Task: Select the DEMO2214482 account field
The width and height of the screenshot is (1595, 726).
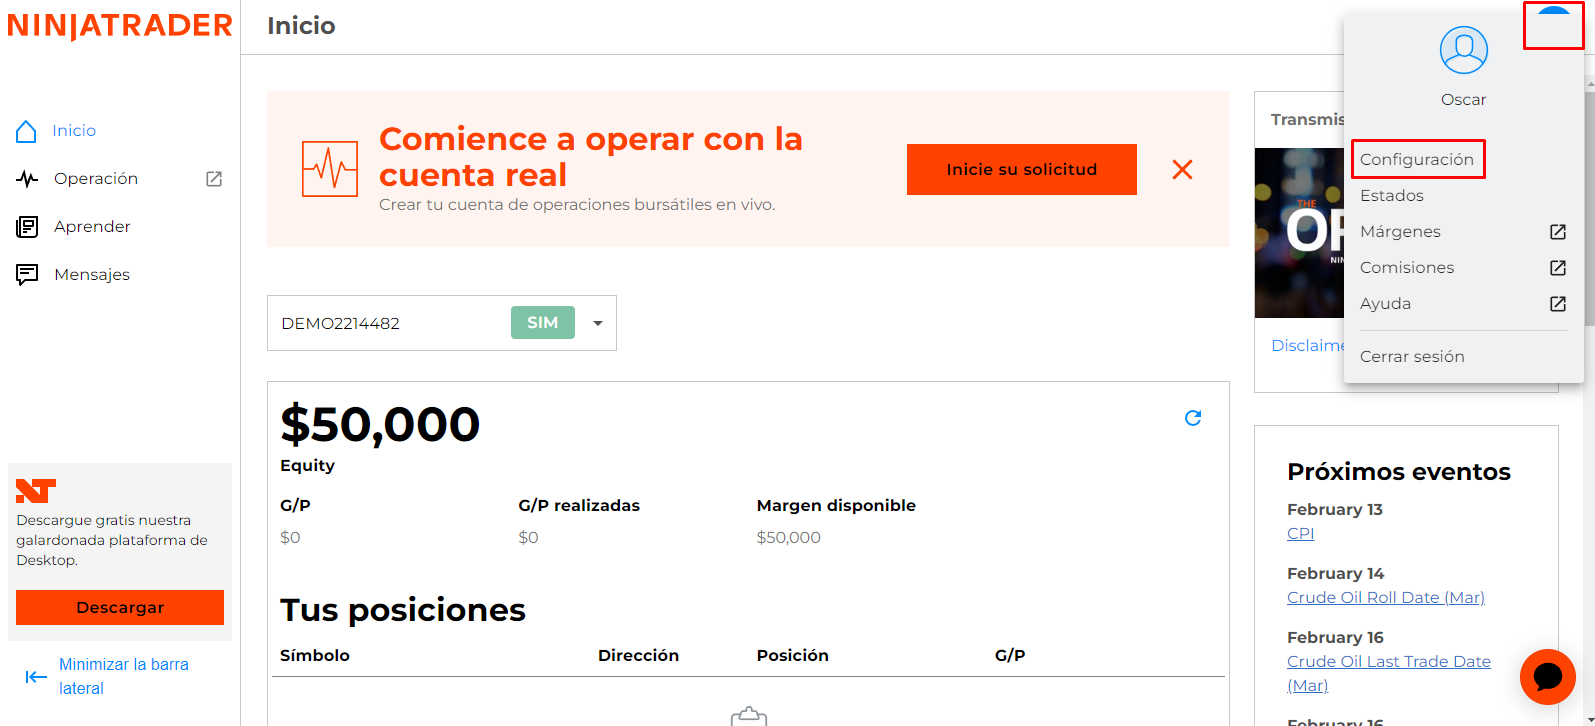Action: click(442, 323)
